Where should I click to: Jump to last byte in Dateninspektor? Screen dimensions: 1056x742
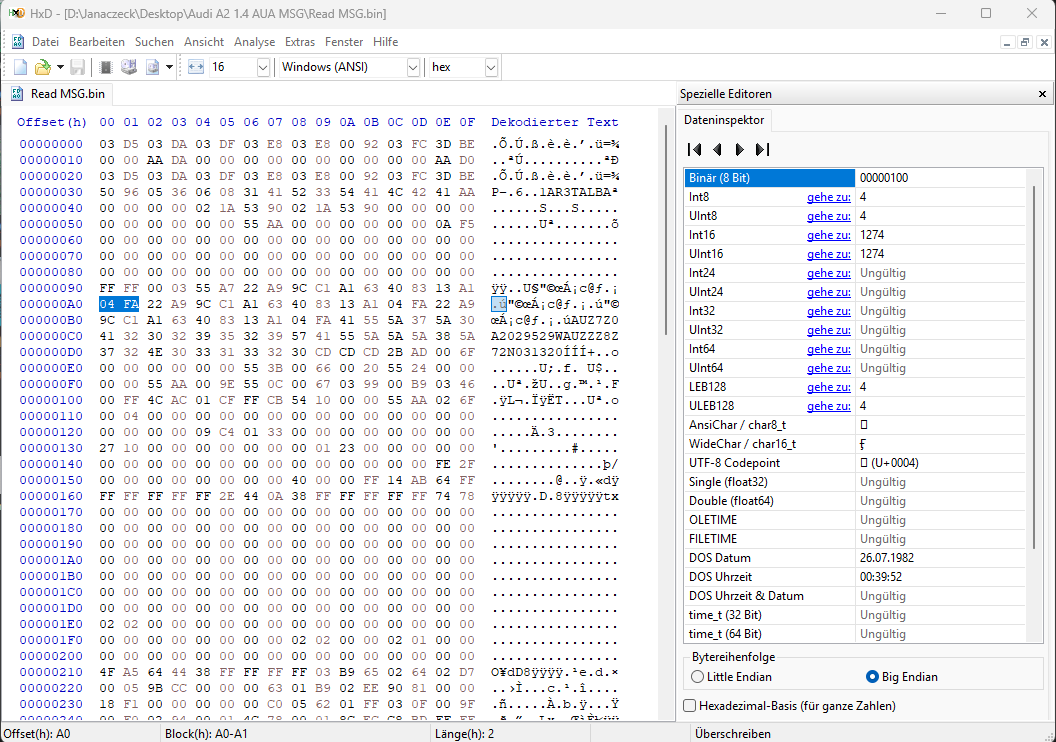762,149
